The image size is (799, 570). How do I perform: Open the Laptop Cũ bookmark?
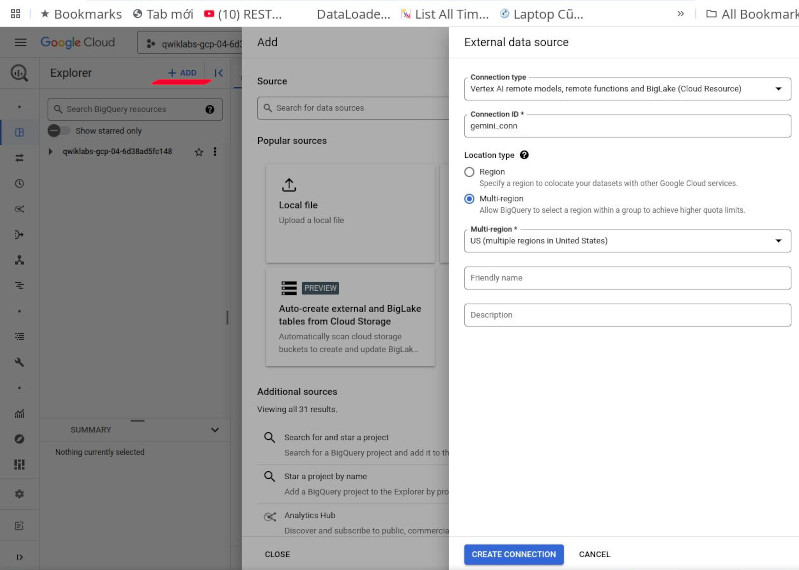pos(542,14)
